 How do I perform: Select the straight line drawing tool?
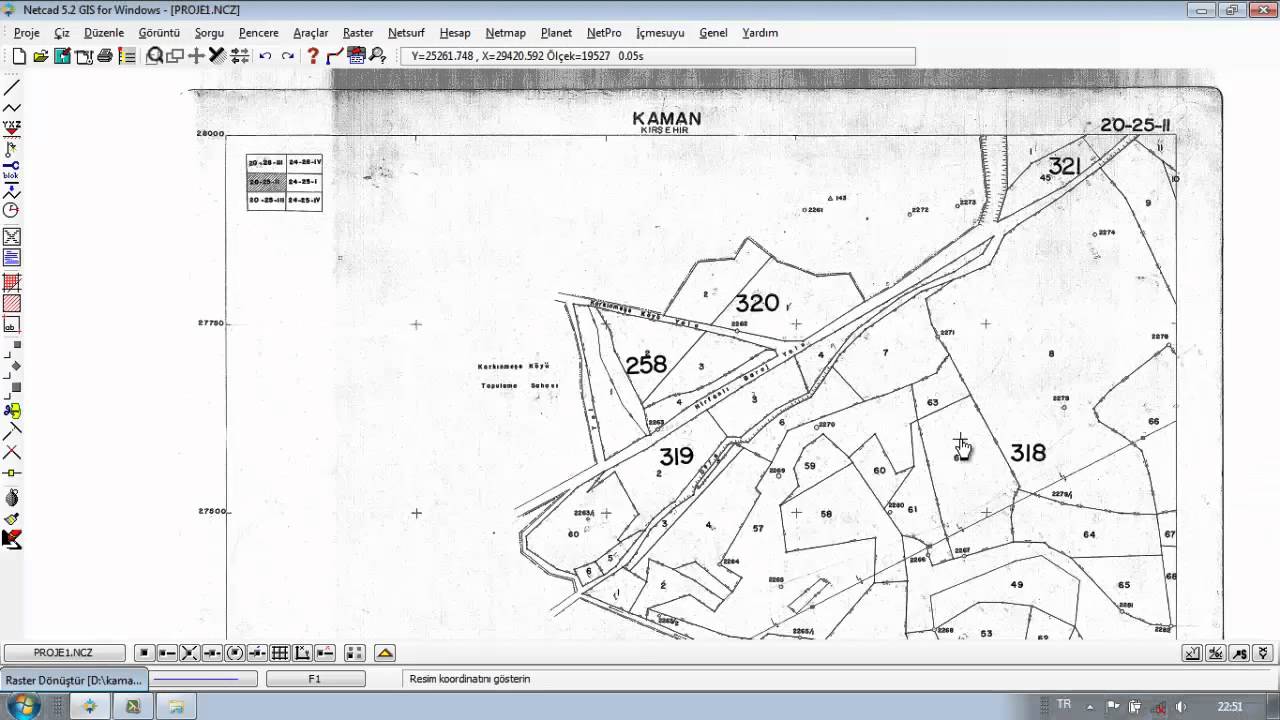point(12,88)
